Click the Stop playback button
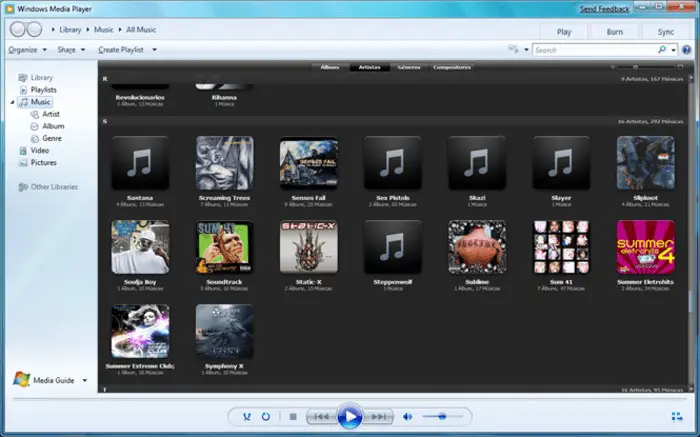Image resolution: width=700 pixels, height=437 pixels. point(293,416)
